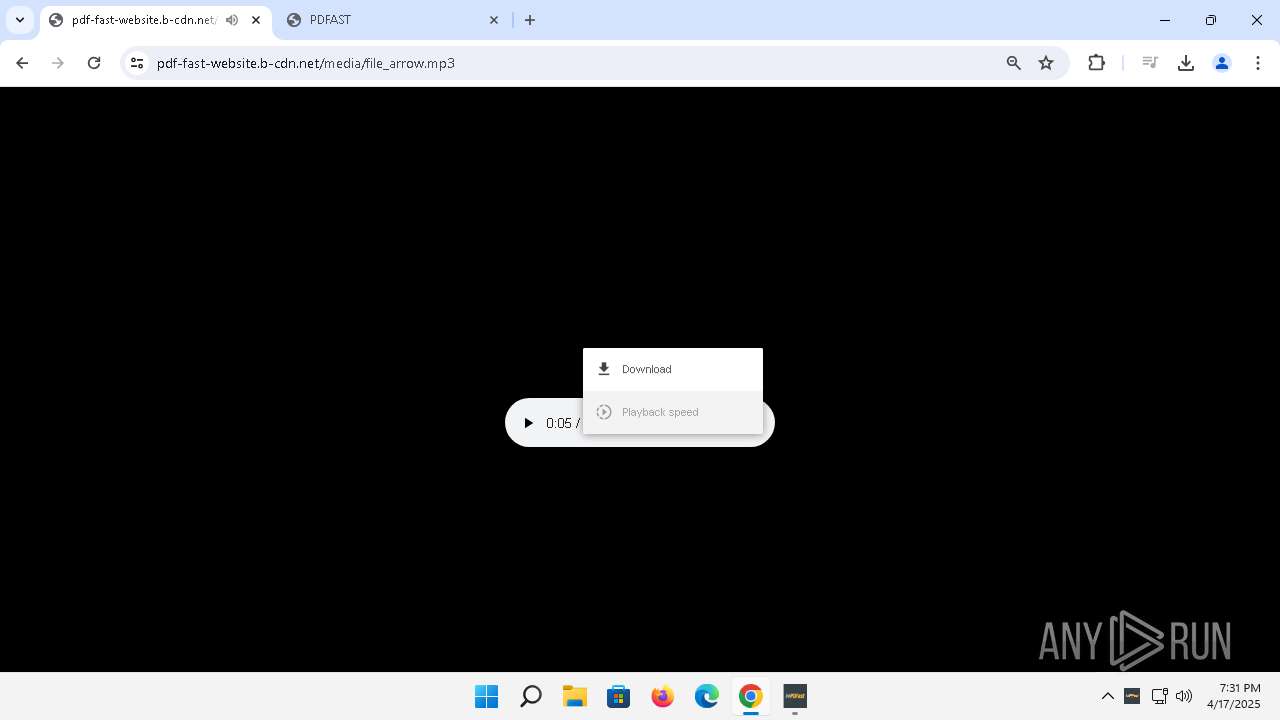Screen dimensions: 1280x720
Task: Open the zoom magnifier icon
Action: pos(1014,63)
